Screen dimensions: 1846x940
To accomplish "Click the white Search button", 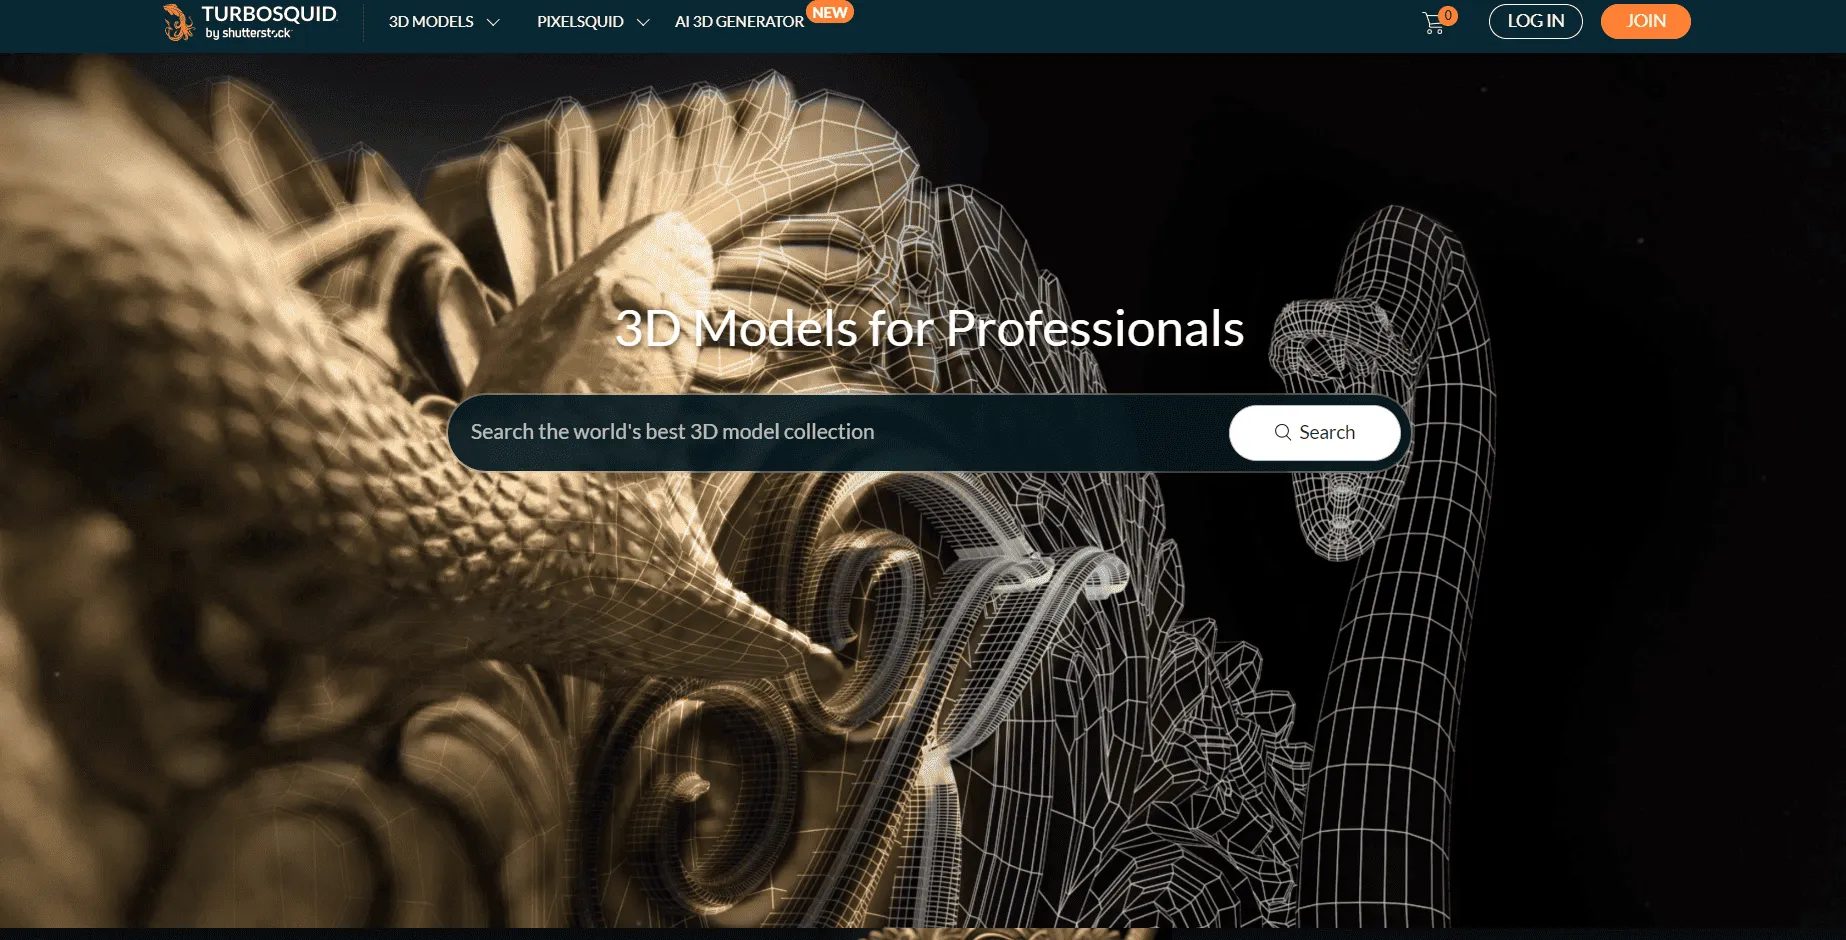I will [x=1314, y=432].
